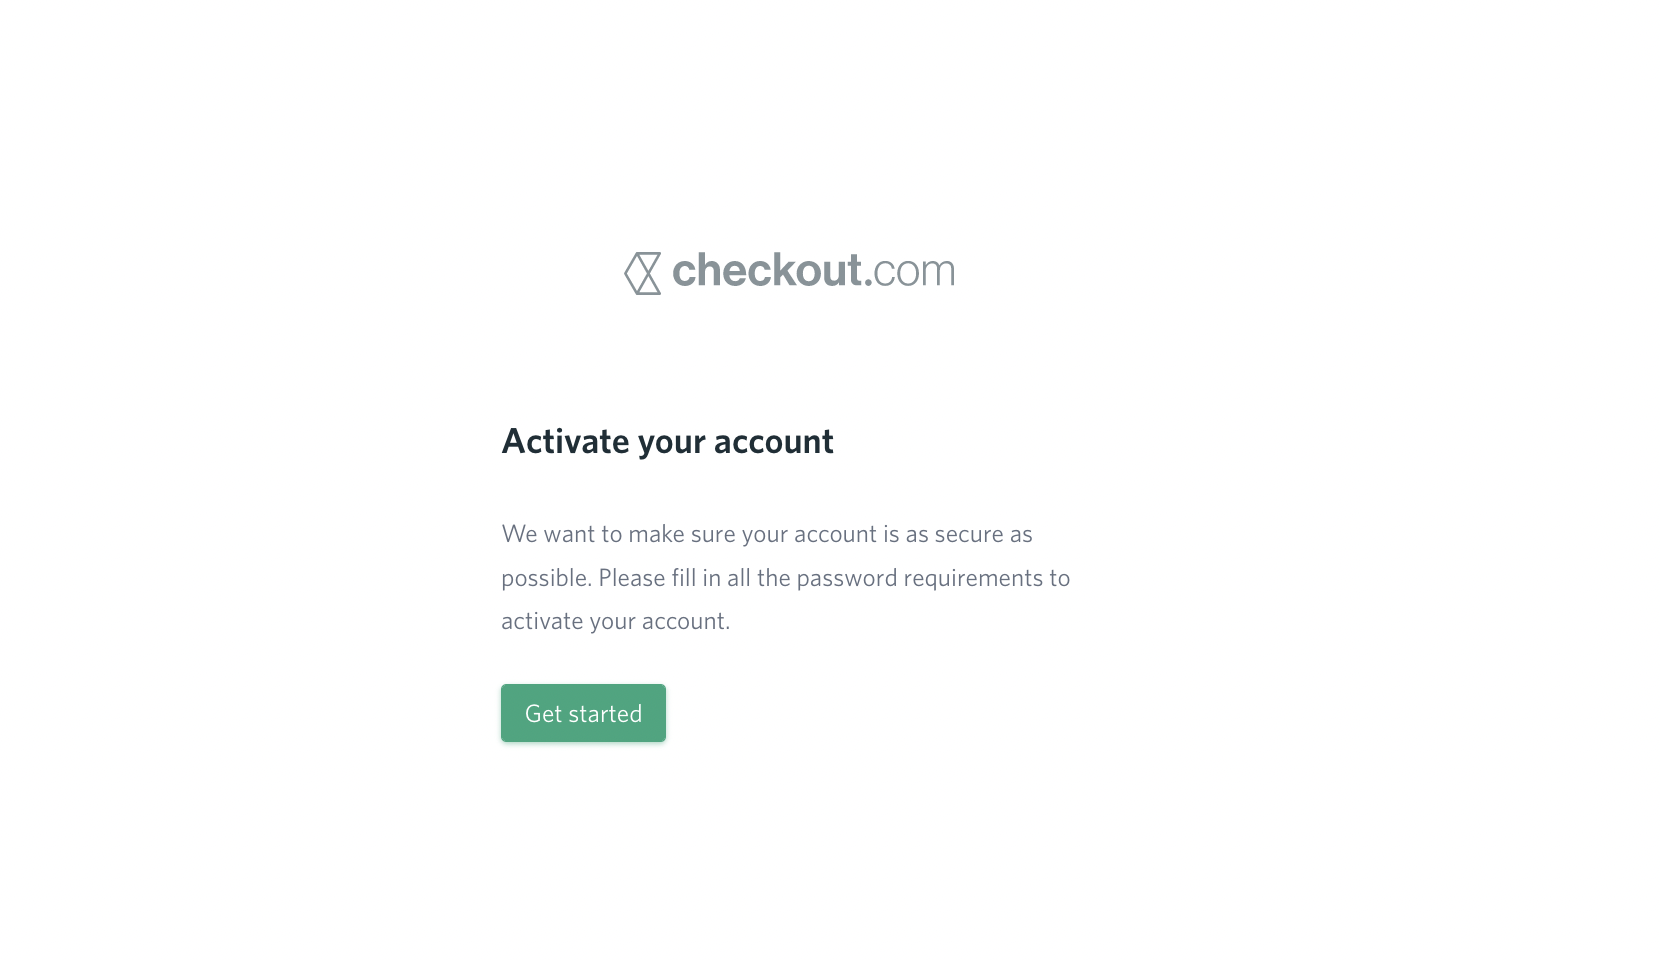Click the word sure in the first line
Viewport: 1660px width, 960px height.
coord(713,535)
